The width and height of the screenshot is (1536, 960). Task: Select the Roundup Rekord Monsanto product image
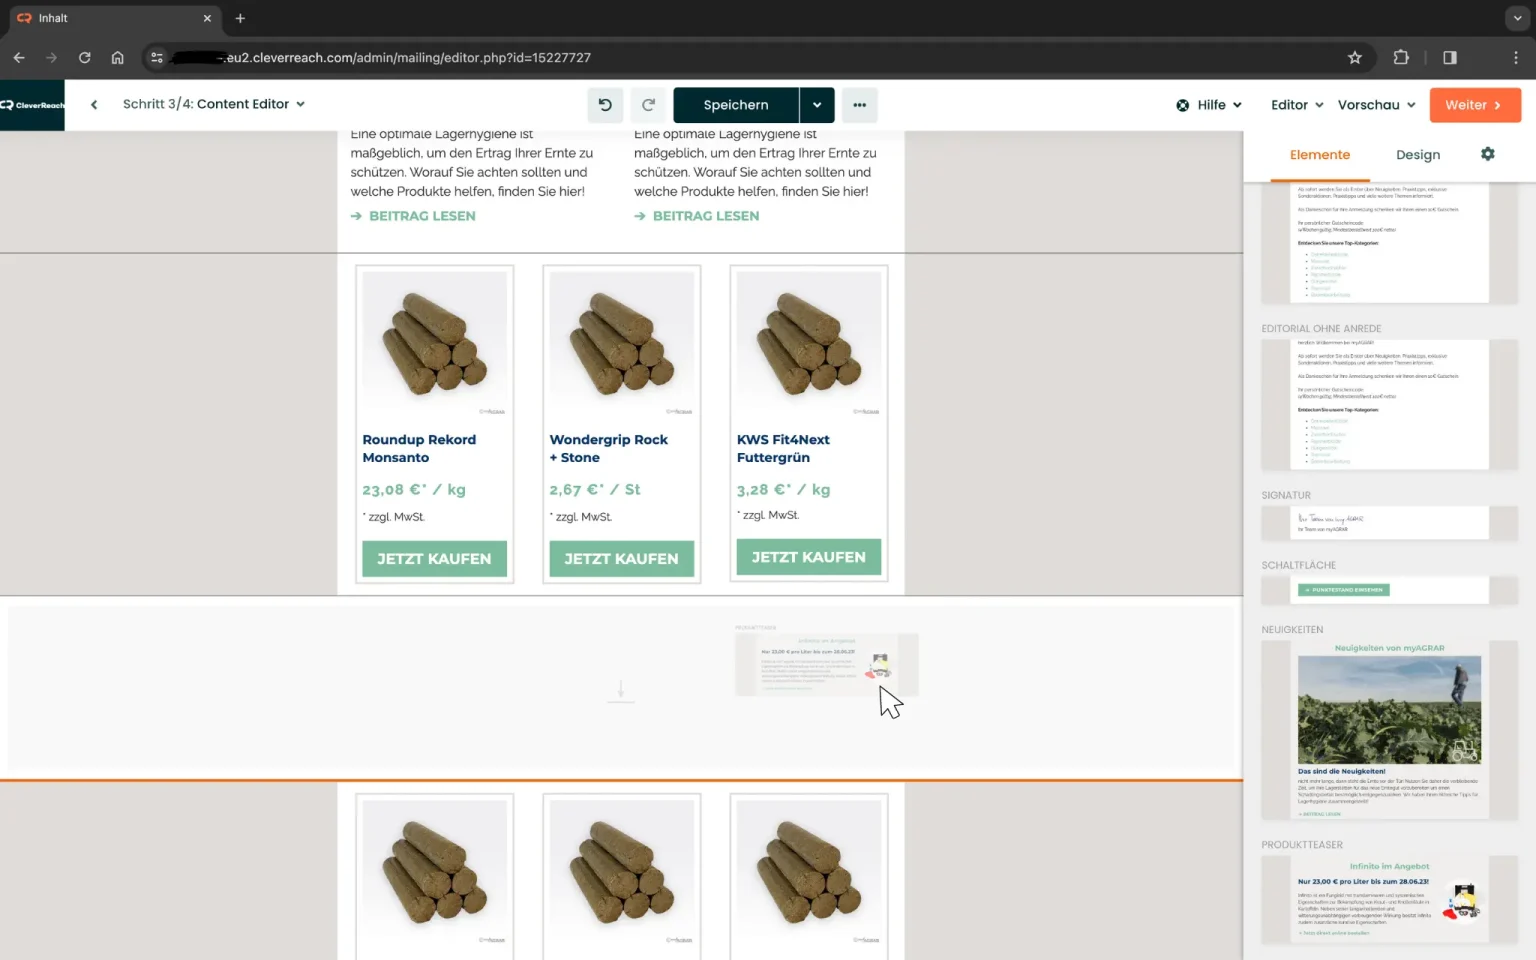pyautogui.click(x=434, y=344)
